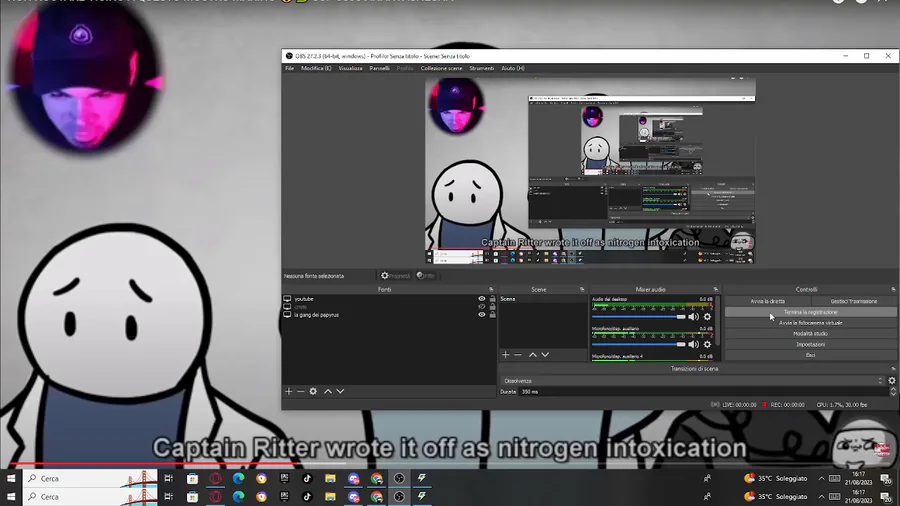Select the Scena entry in Scene list

[542, 299]
